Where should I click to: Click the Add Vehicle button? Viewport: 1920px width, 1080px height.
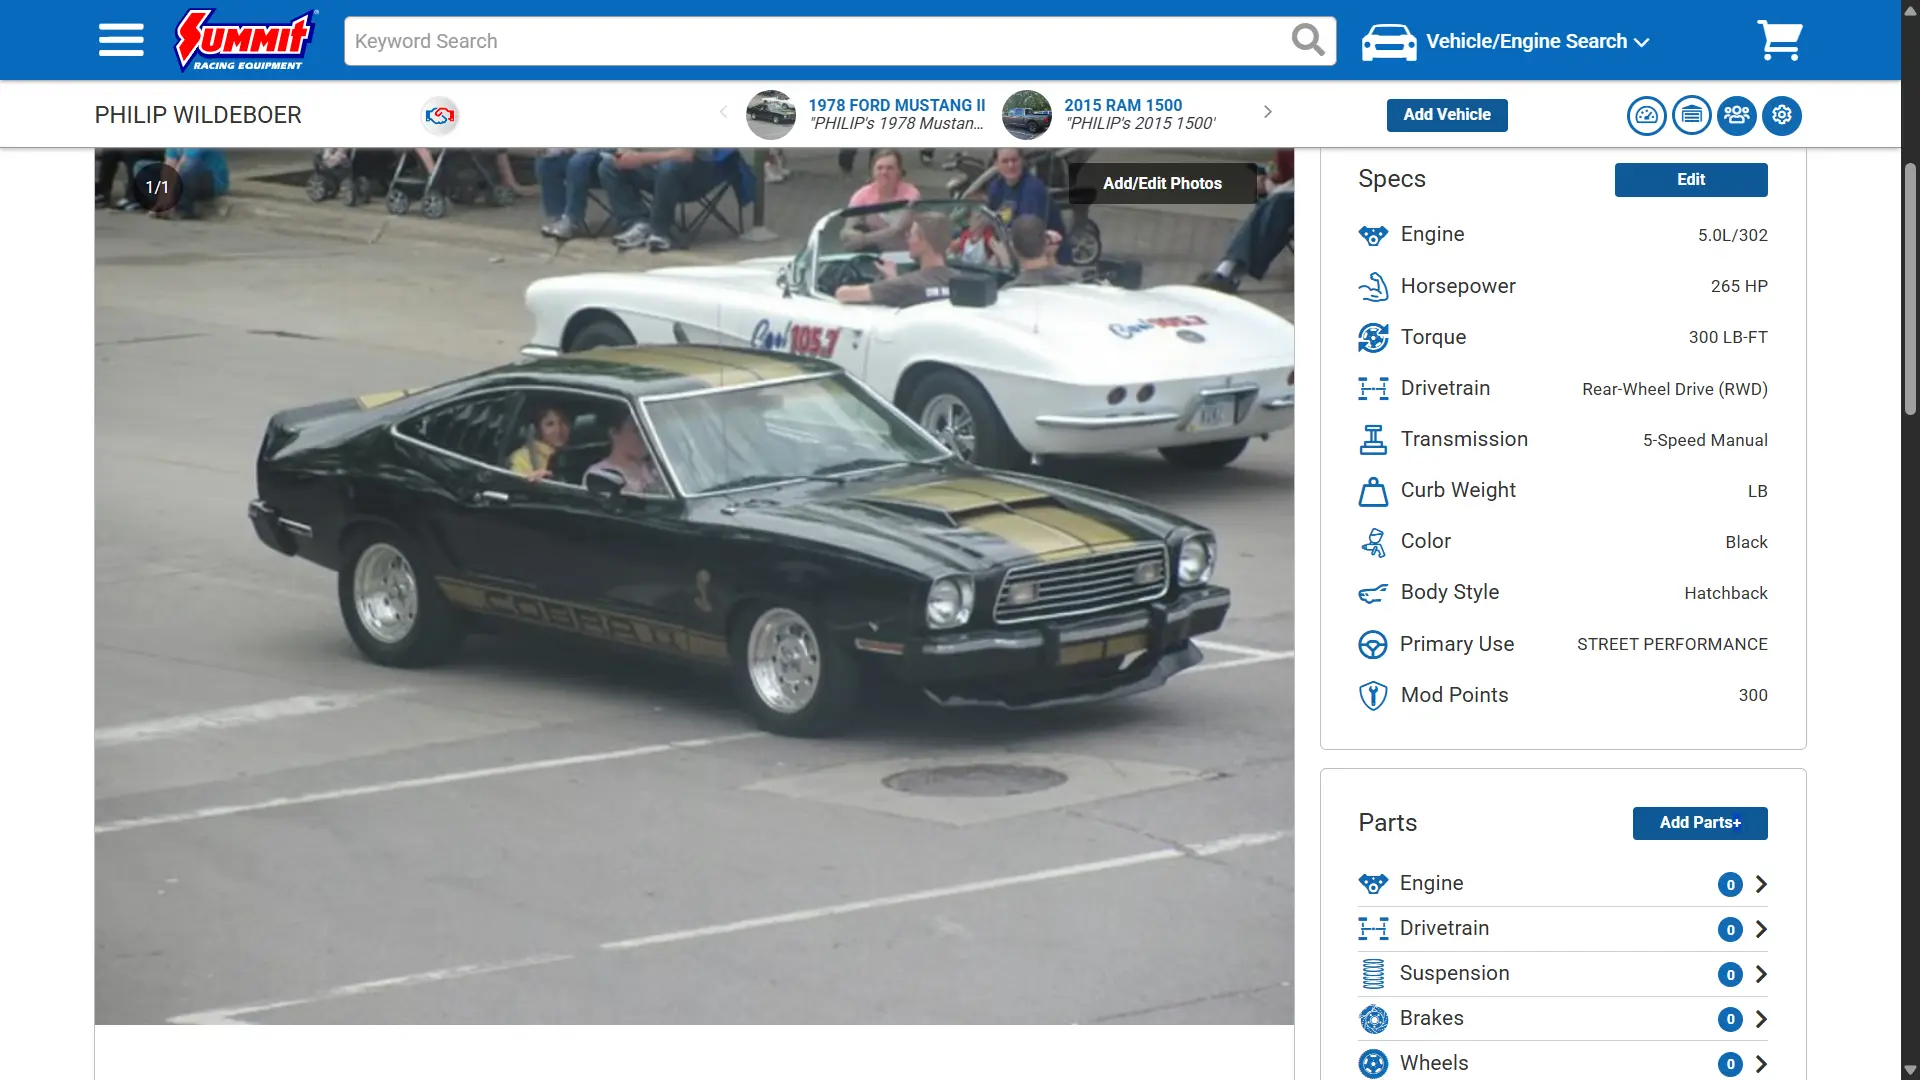pos(1447,115)
